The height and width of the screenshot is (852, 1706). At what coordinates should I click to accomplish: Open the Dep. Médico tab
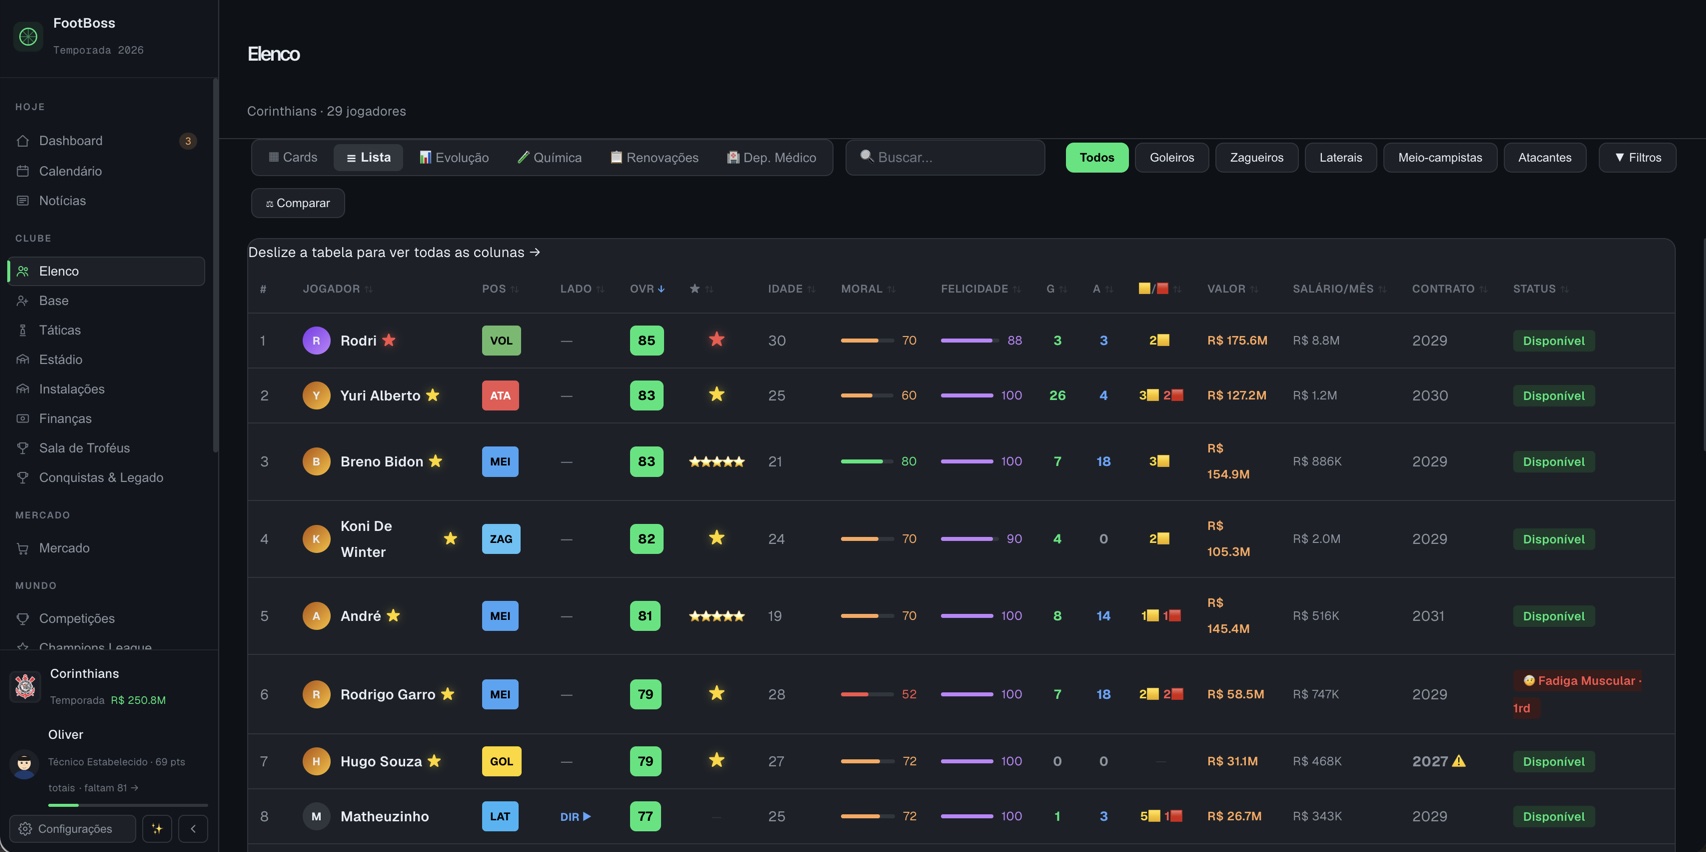point(771,157)
